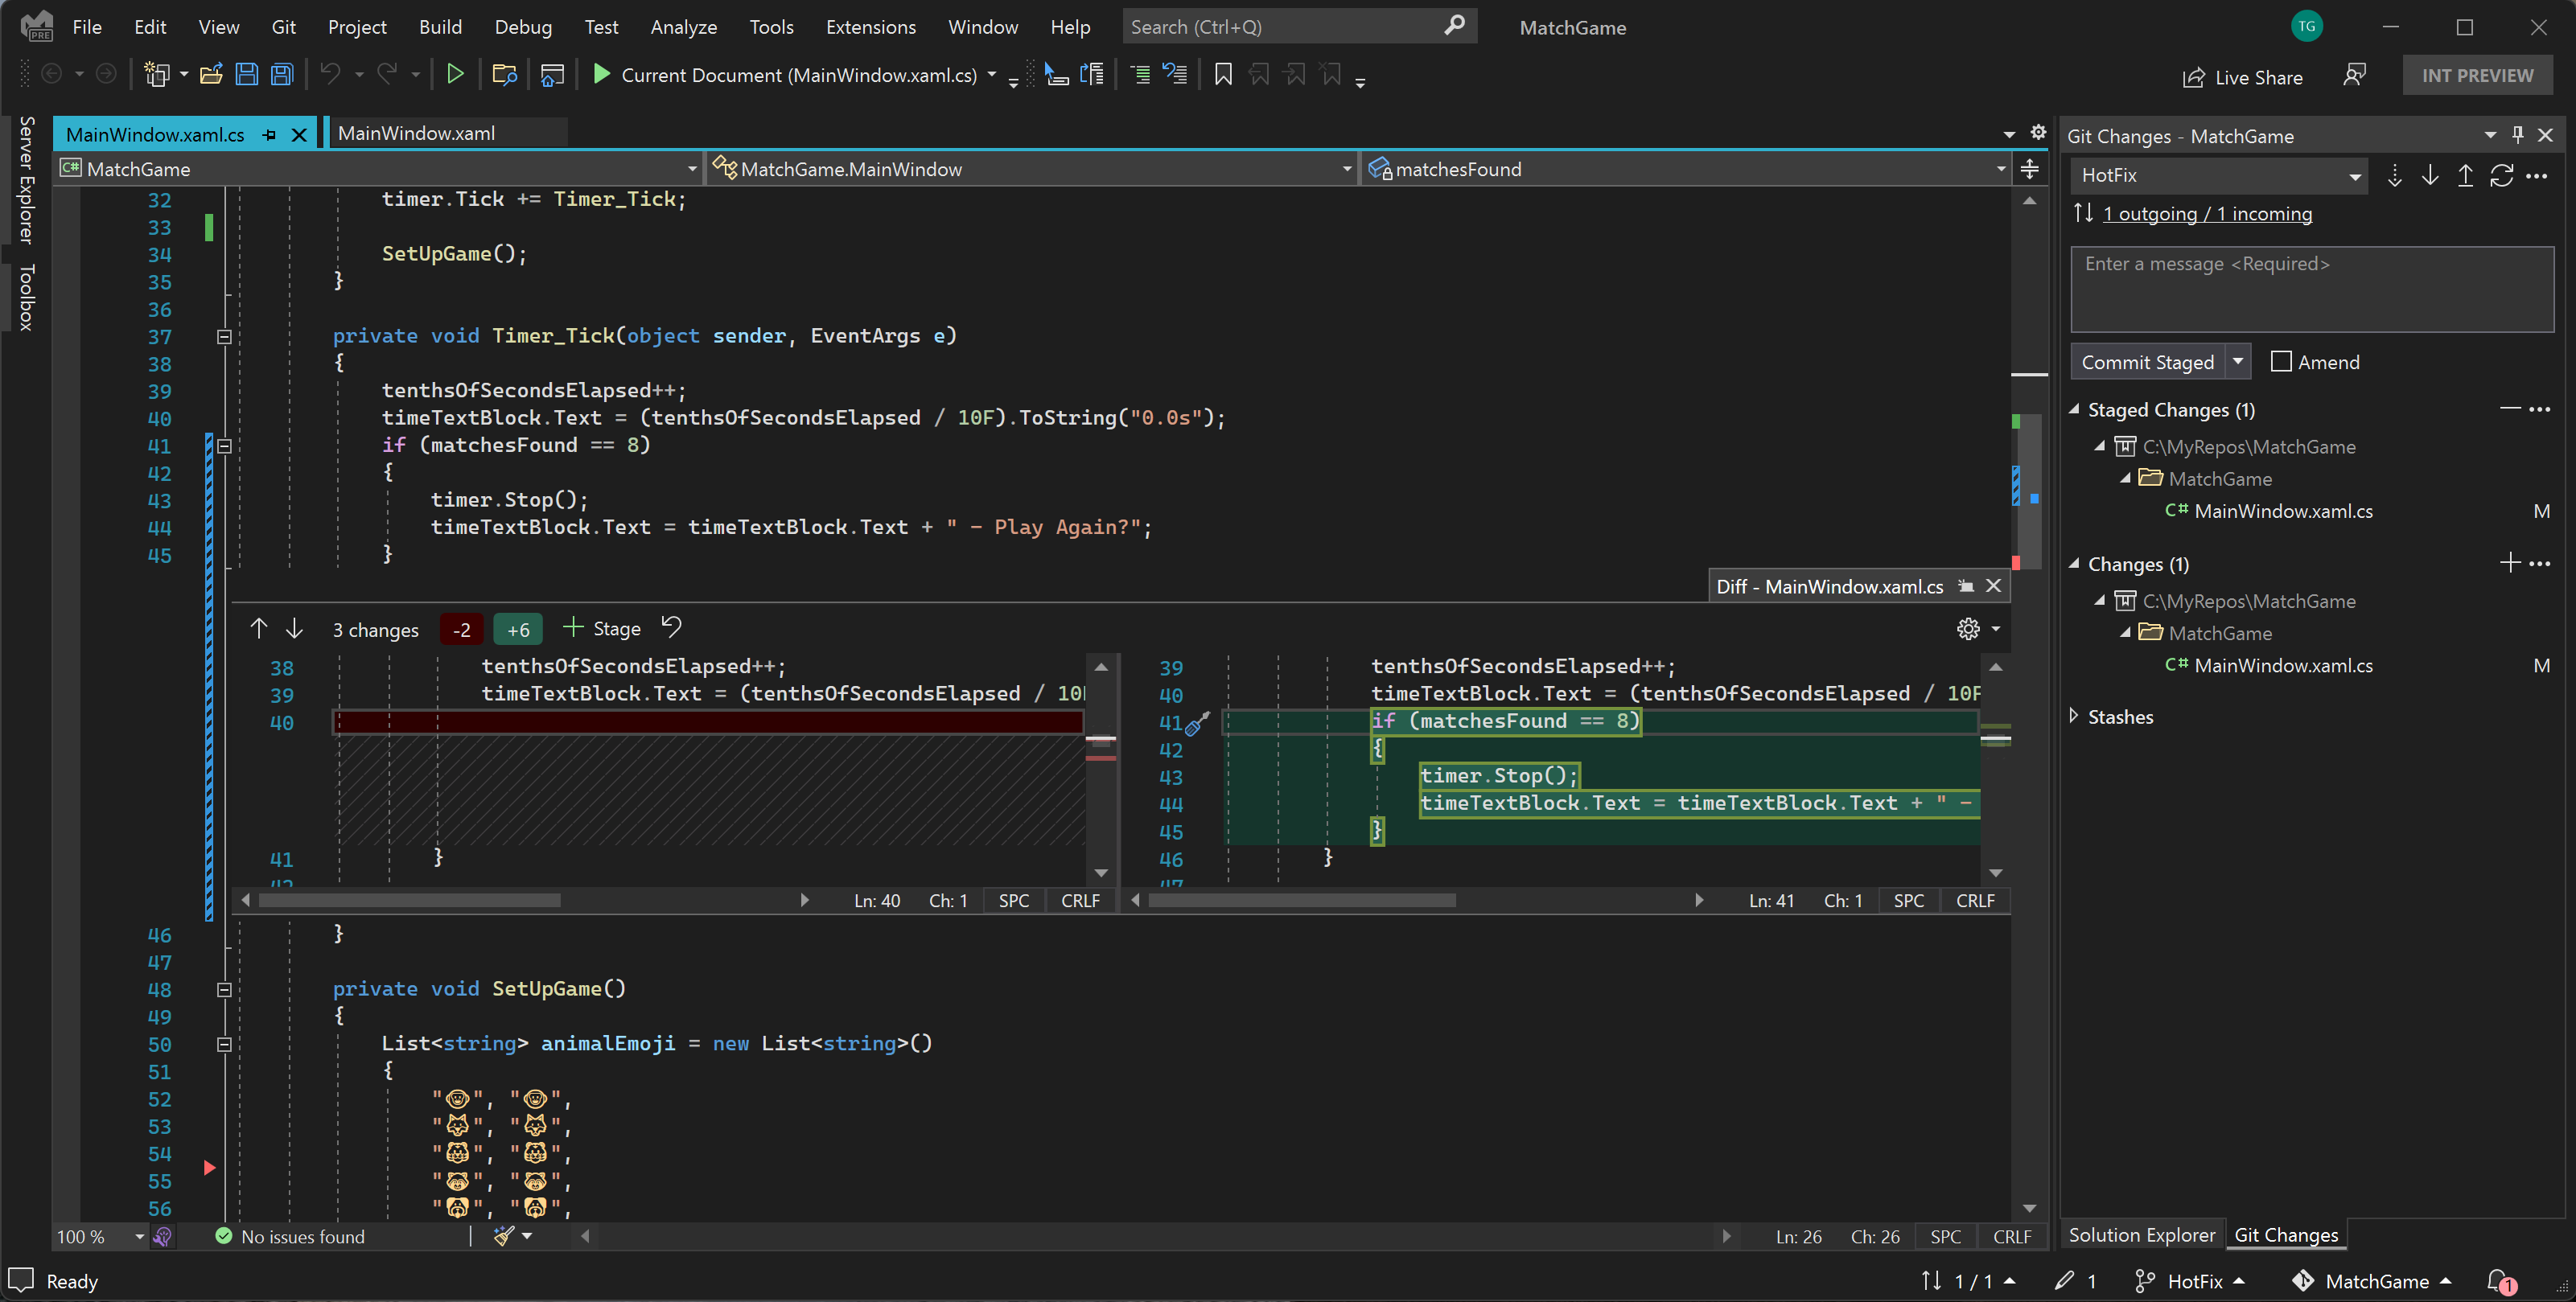Click the Git push outgoing commits icon
Image resolution: width=2576 pixels, height=1302 pixels.
coord(2465,176)
